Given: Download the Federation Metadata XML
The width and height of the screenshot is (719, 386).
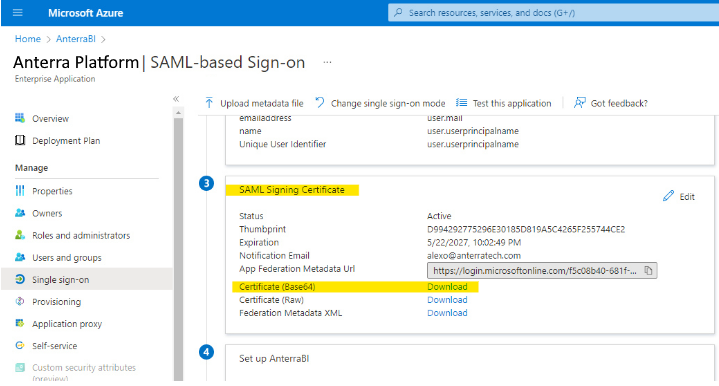Looking at the screenshot, I should pyautogui.click(x=447, y=313).
